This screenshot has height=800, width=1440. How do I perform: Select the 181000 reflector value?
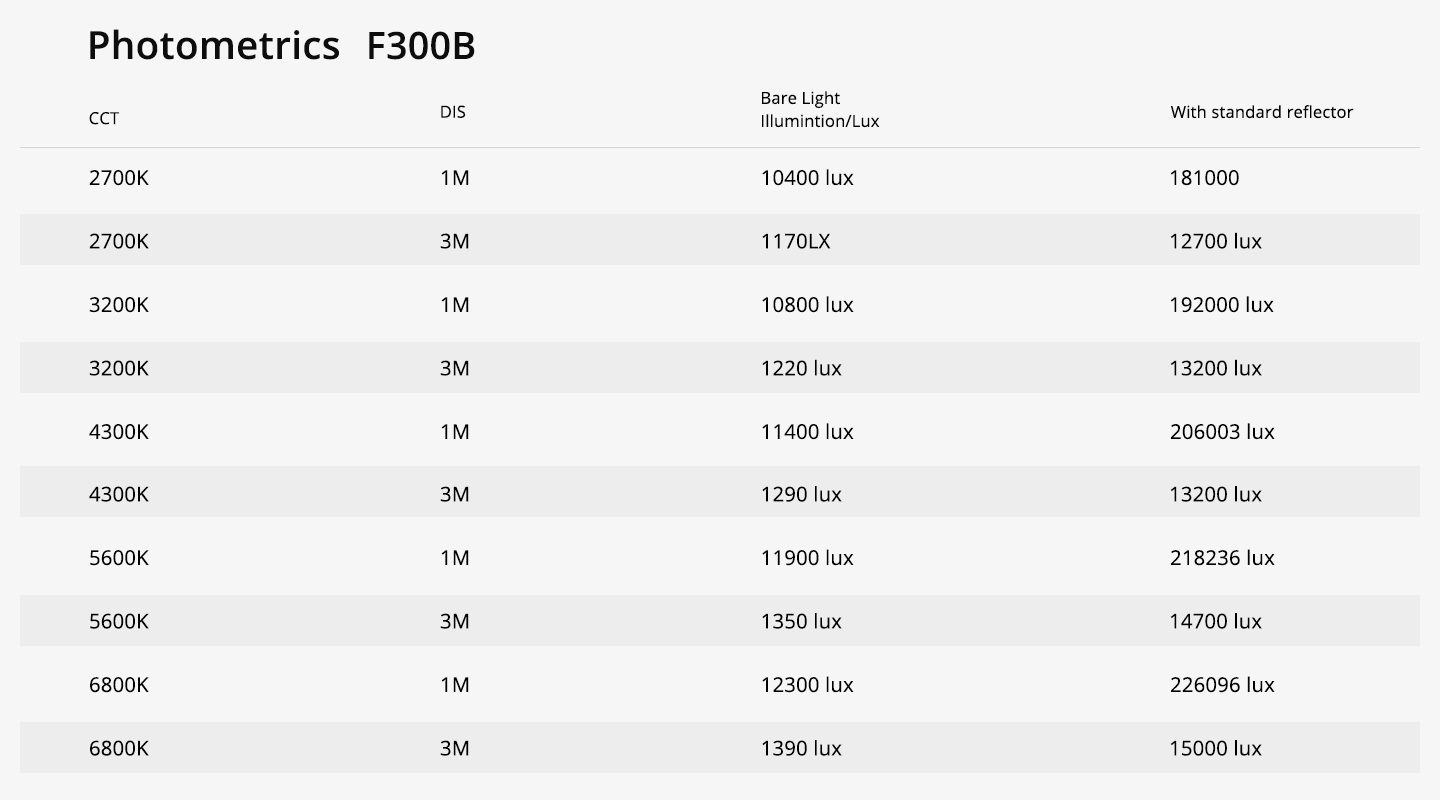(x=1204, y=178)
